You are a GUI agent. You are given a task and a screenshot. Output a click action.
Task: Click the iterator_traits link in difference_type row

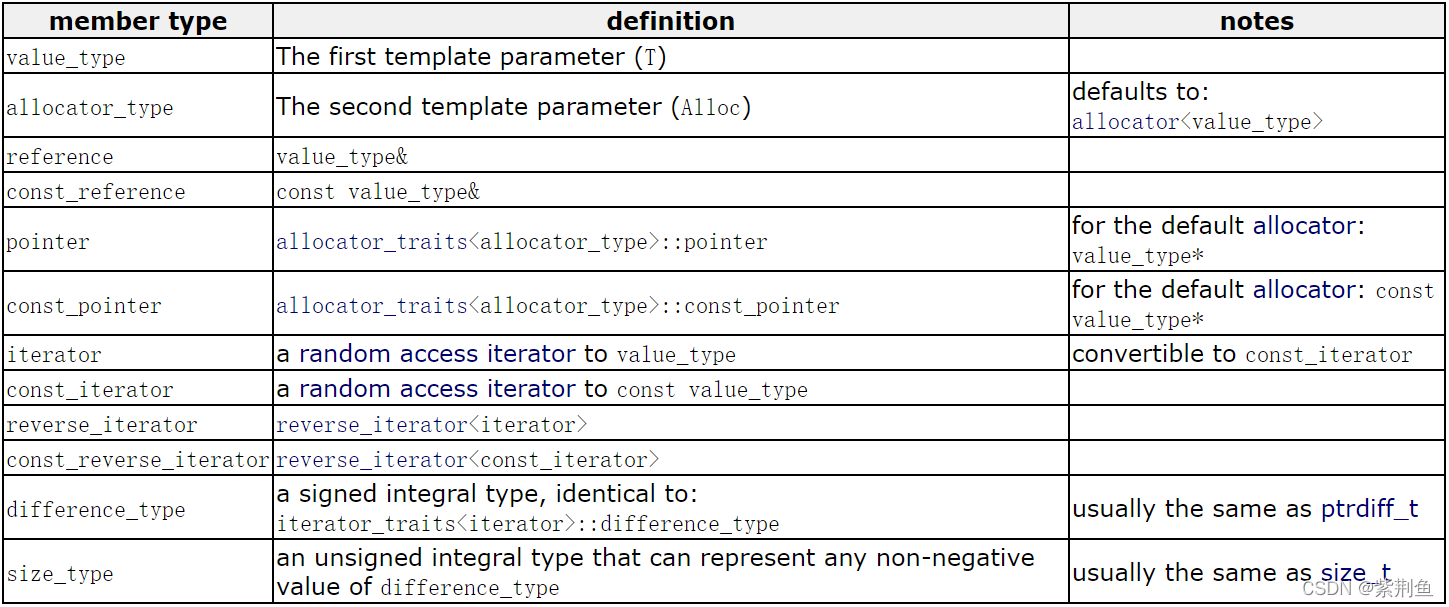click(x=372, y=524)
